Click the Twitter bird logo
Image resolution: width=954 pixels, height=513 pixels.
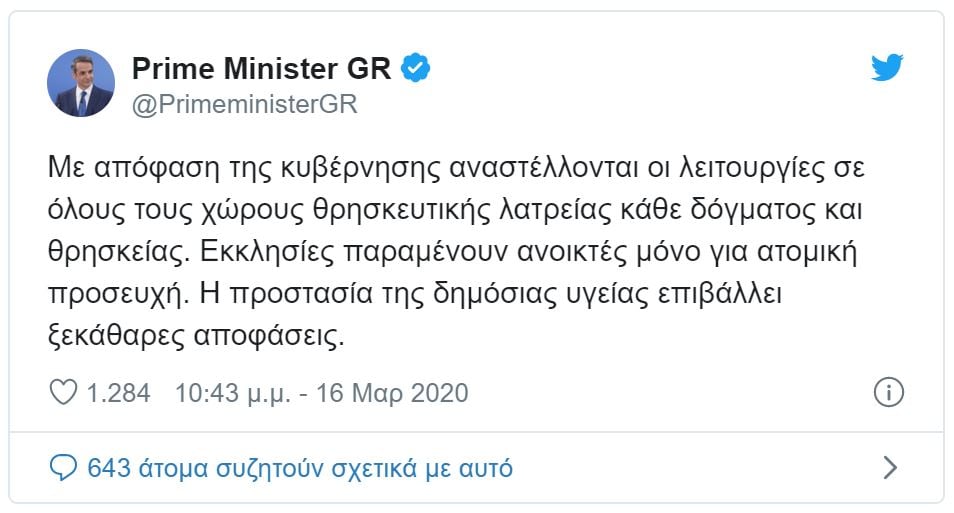point(886,67)
